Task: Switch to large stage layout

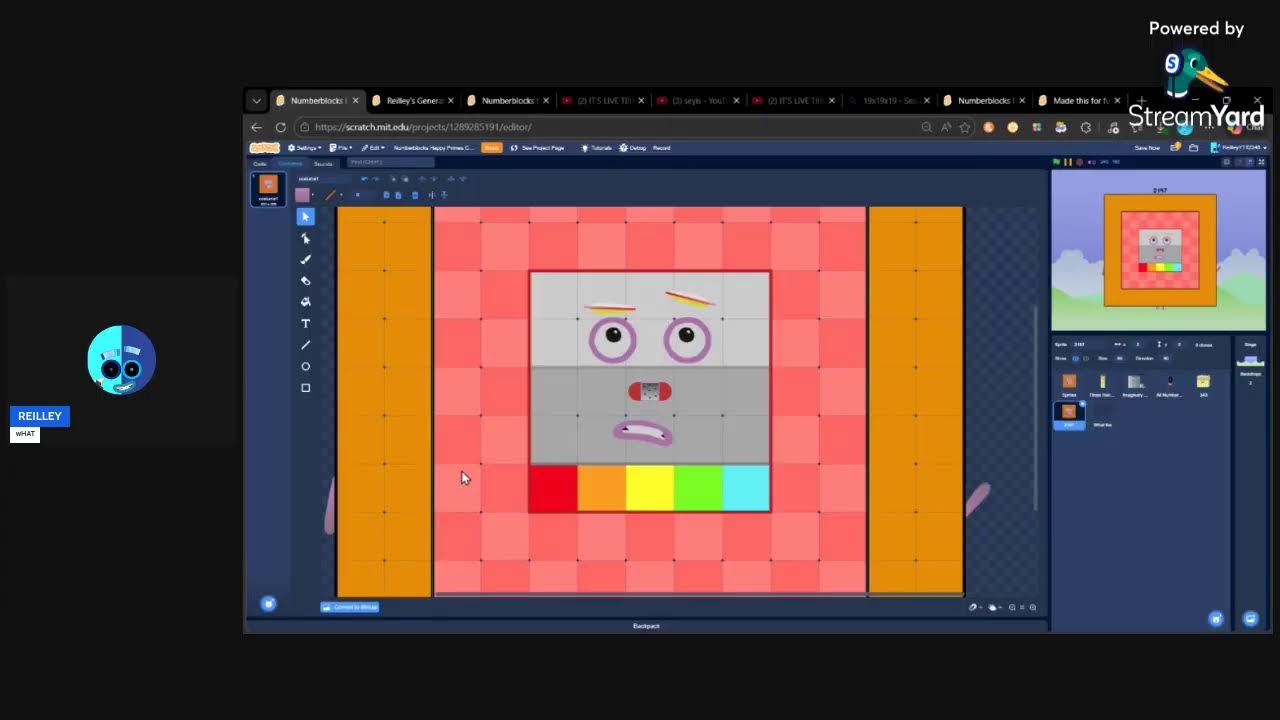Action: (x=1250, y=162)
